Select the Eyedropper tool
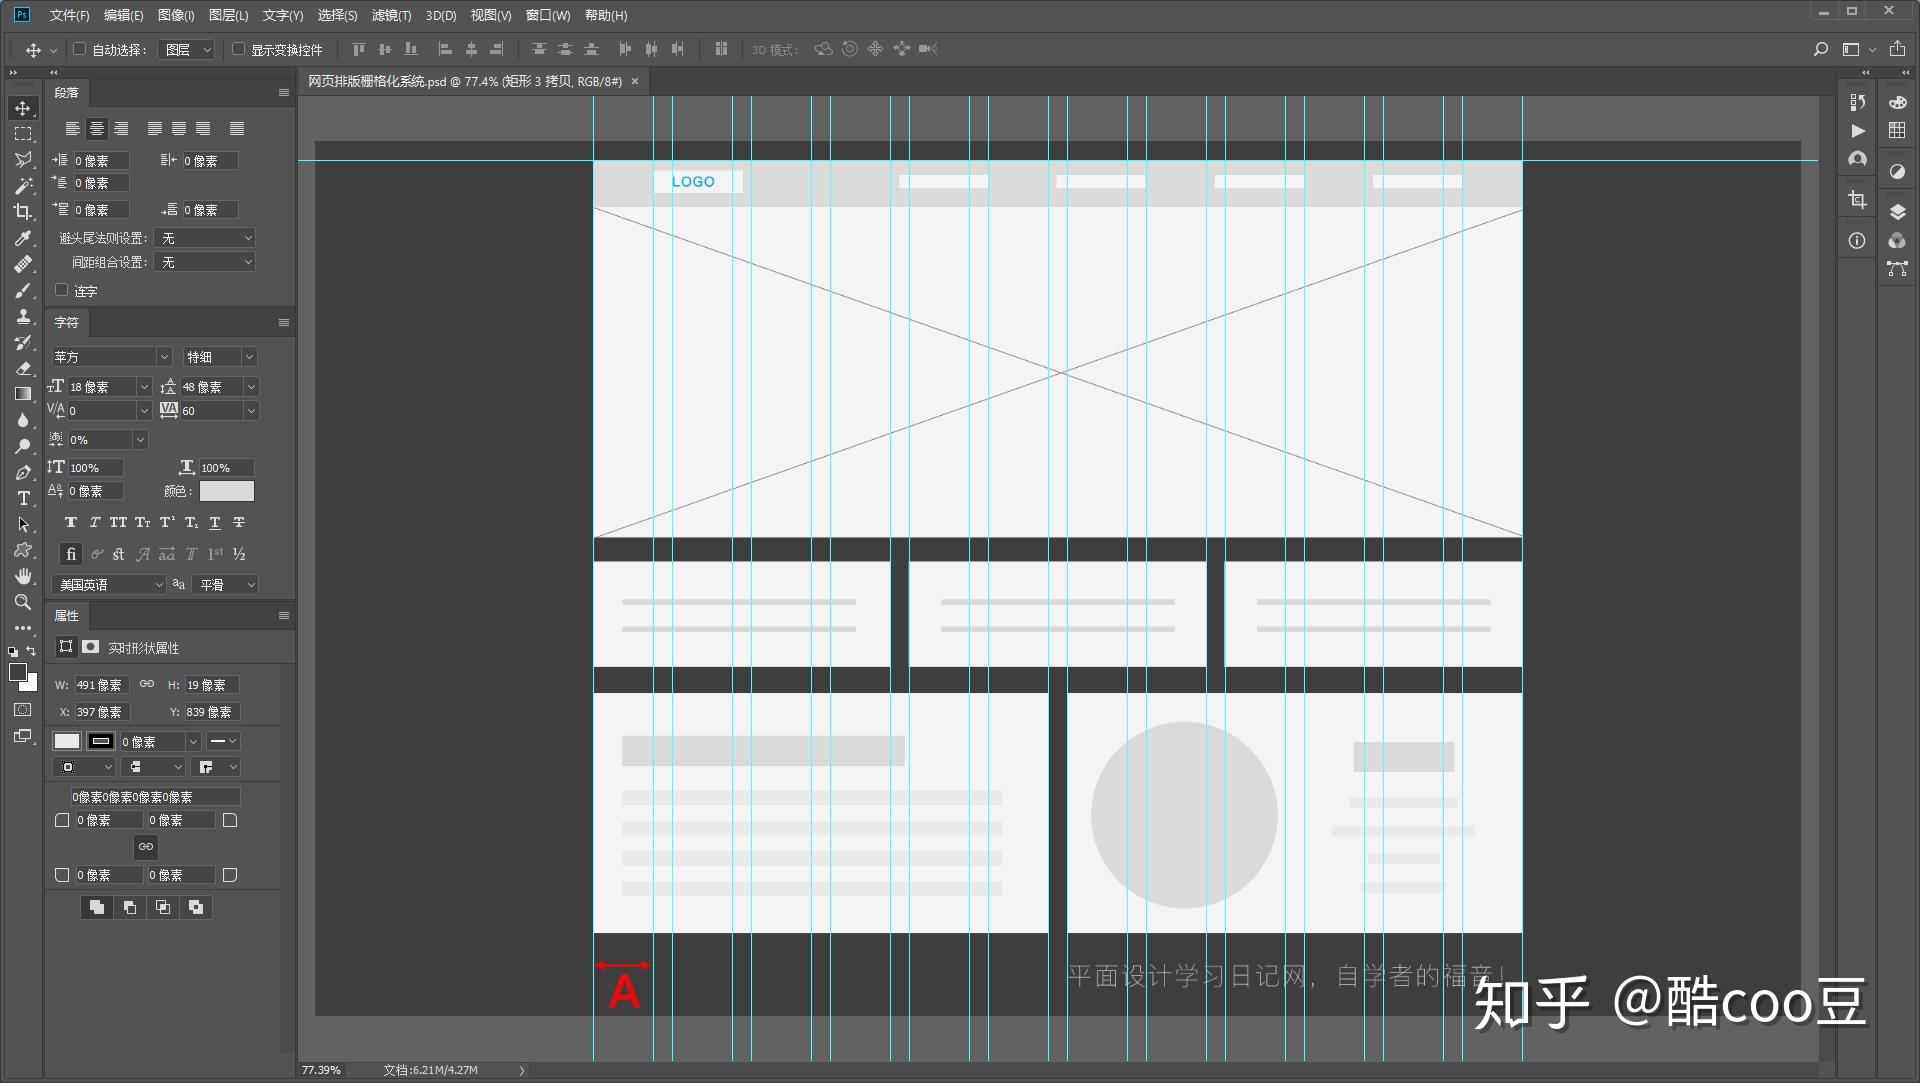 tap(22, 238)
